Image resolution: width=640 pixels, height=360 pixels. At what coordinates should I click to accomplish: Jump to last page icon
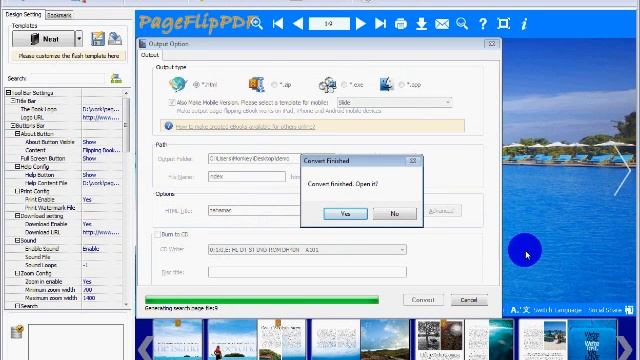(x=380, y=23)
